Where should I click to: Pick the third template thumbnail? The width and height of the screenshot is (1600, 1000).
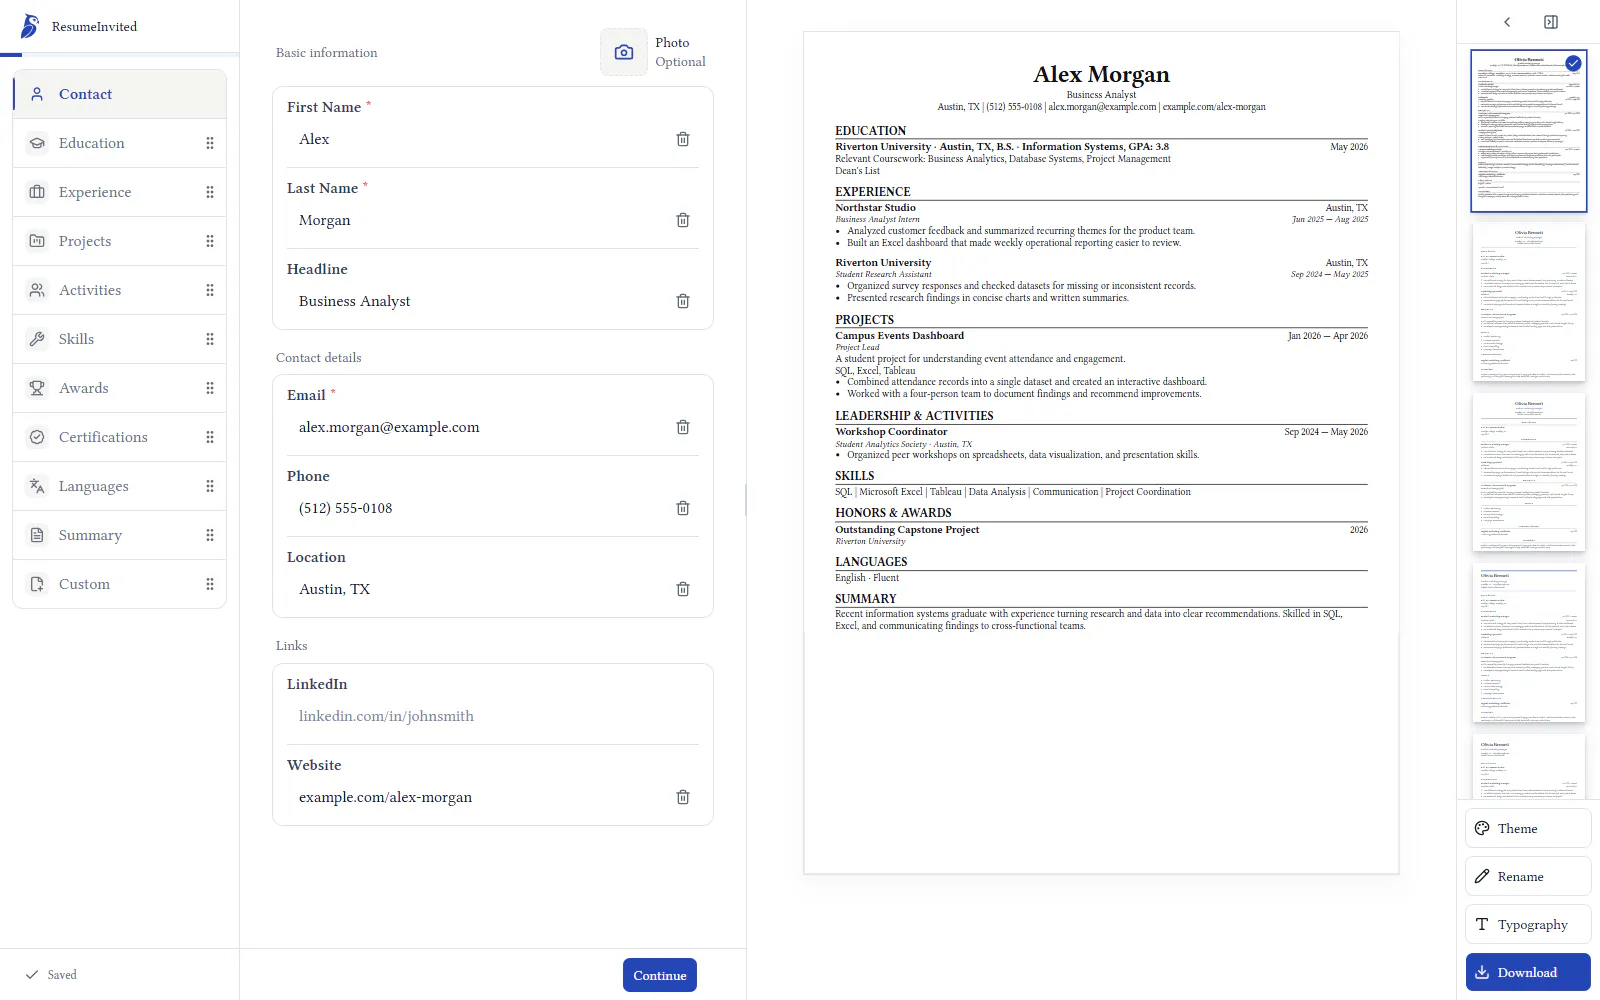click(x=1529, y=472)
